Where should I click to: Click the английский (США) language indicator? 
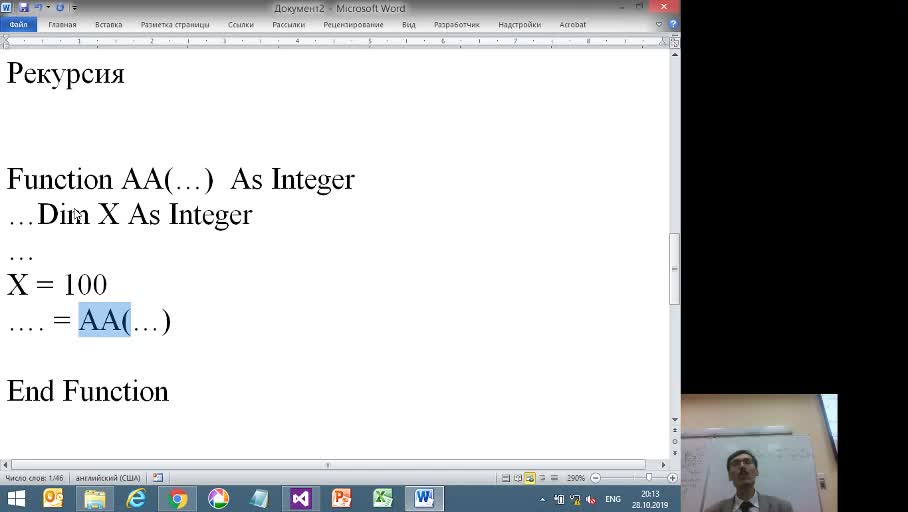tap(108, 478)
